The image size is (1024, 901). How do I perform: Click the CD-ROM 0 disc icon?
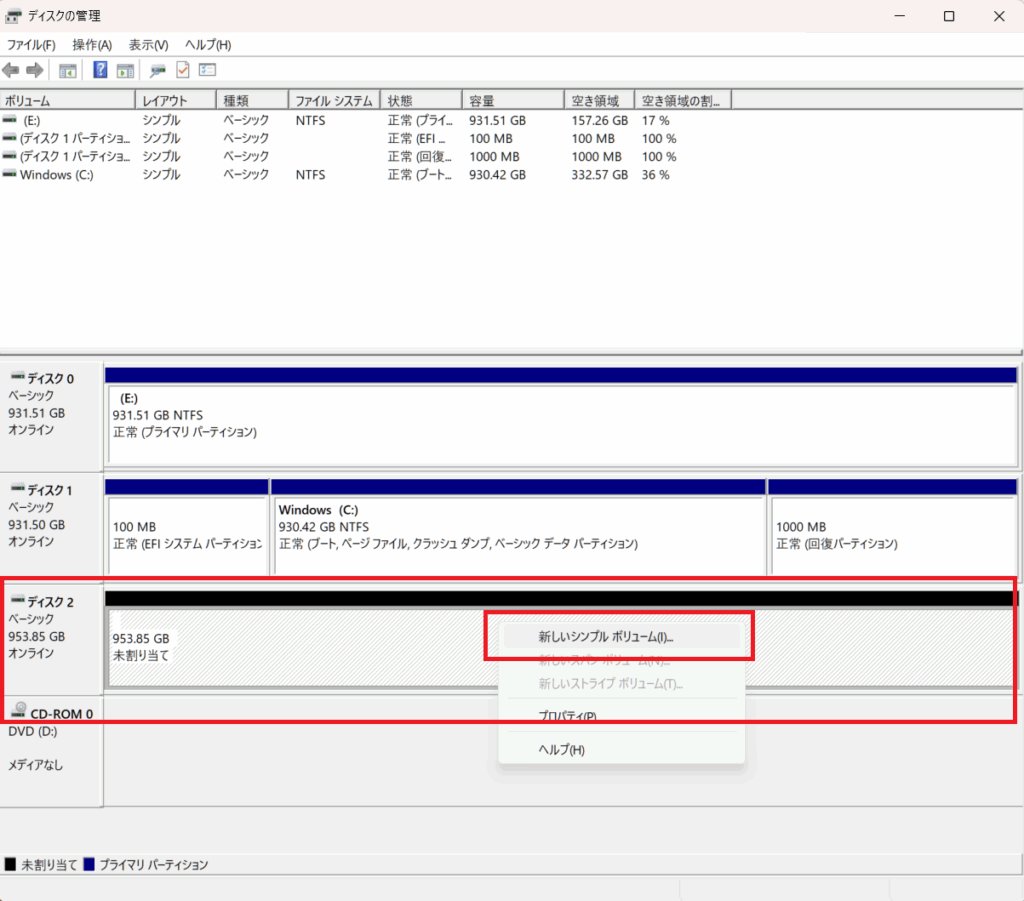tap(20, 710)
